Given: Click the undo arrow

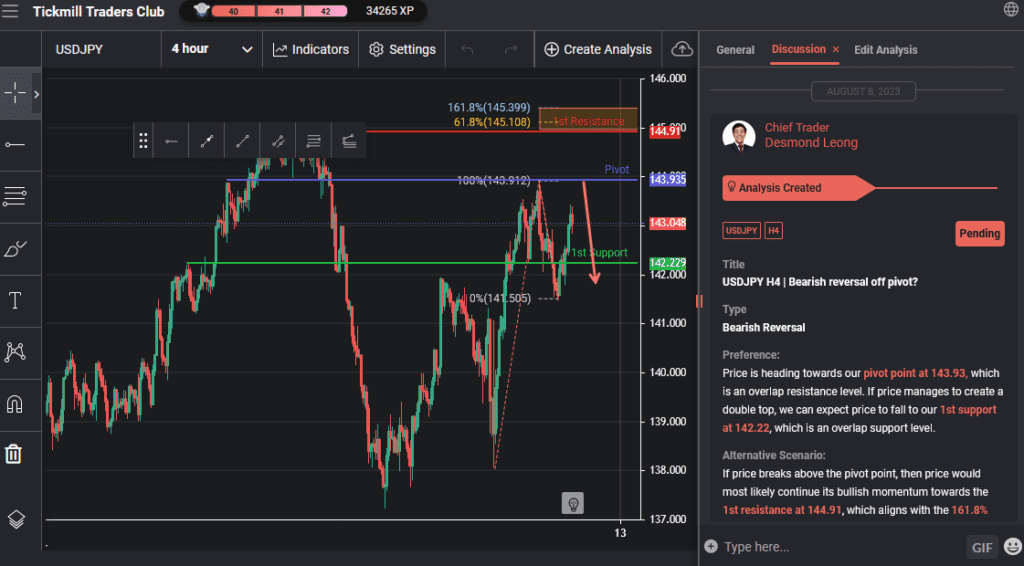Looking at the screenshot, I should (x=467, y=49).
